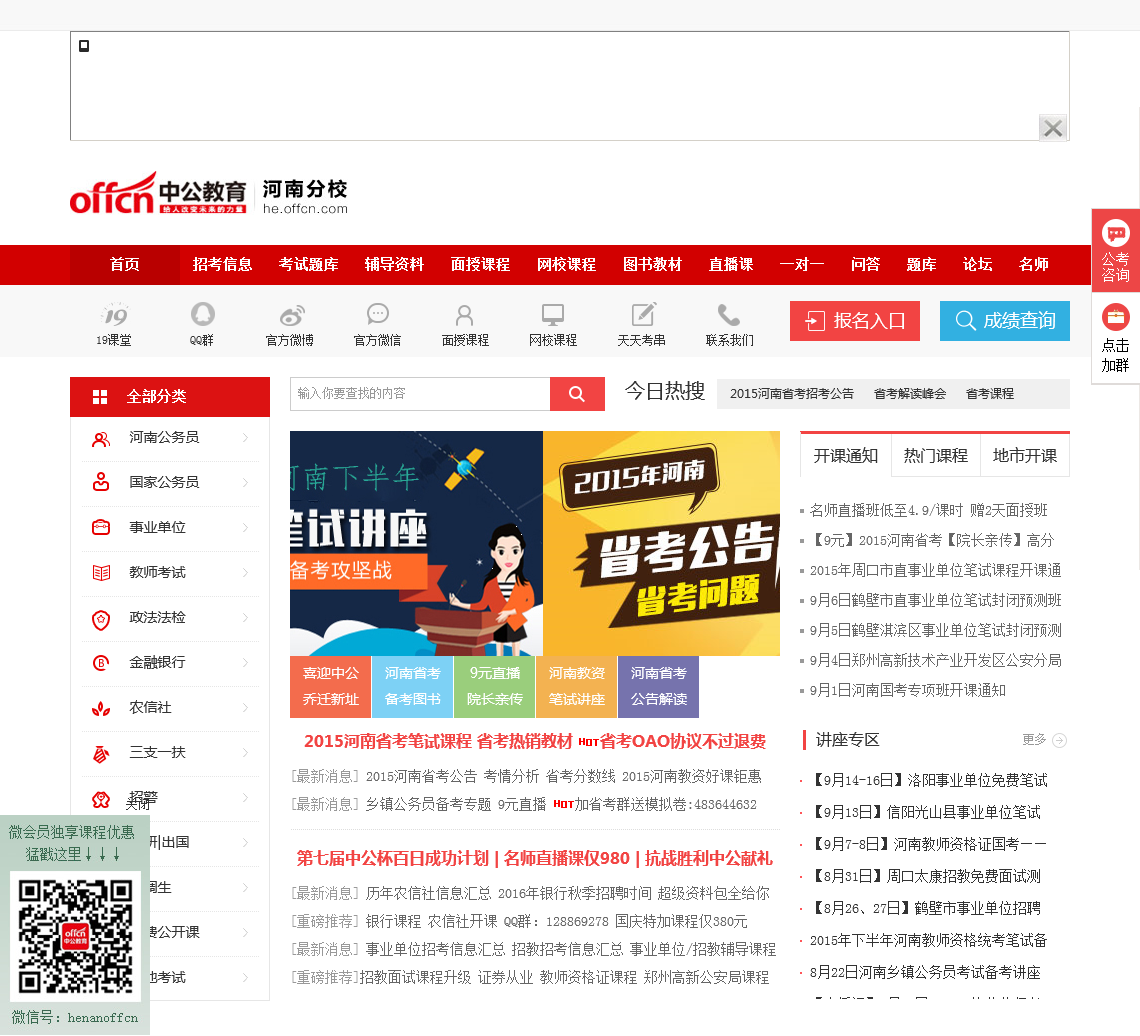Open the 考试题库 navigation item
1140x1036 pixels.
(308, 265)
